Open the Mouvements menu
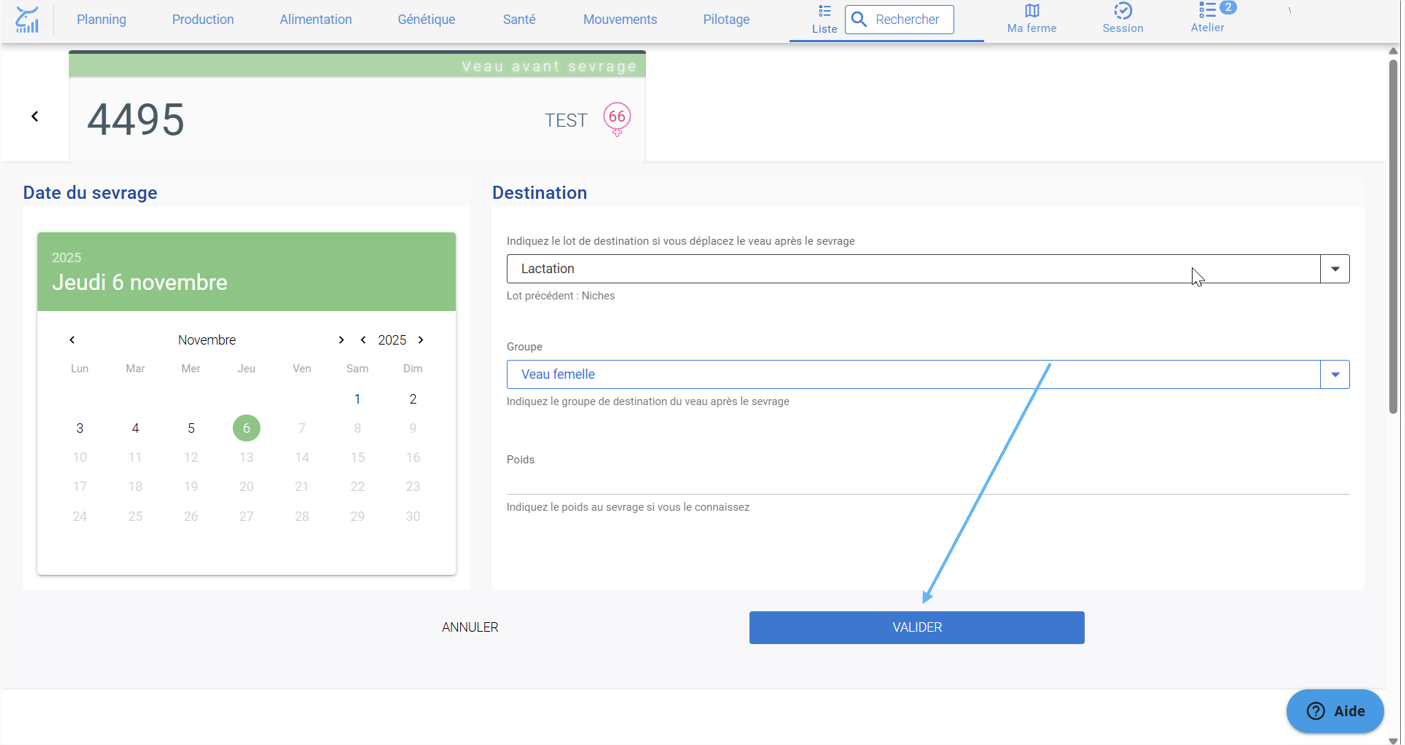This screenshot has height=745, width=1405. pyautogui.click(x=620, y=19)
